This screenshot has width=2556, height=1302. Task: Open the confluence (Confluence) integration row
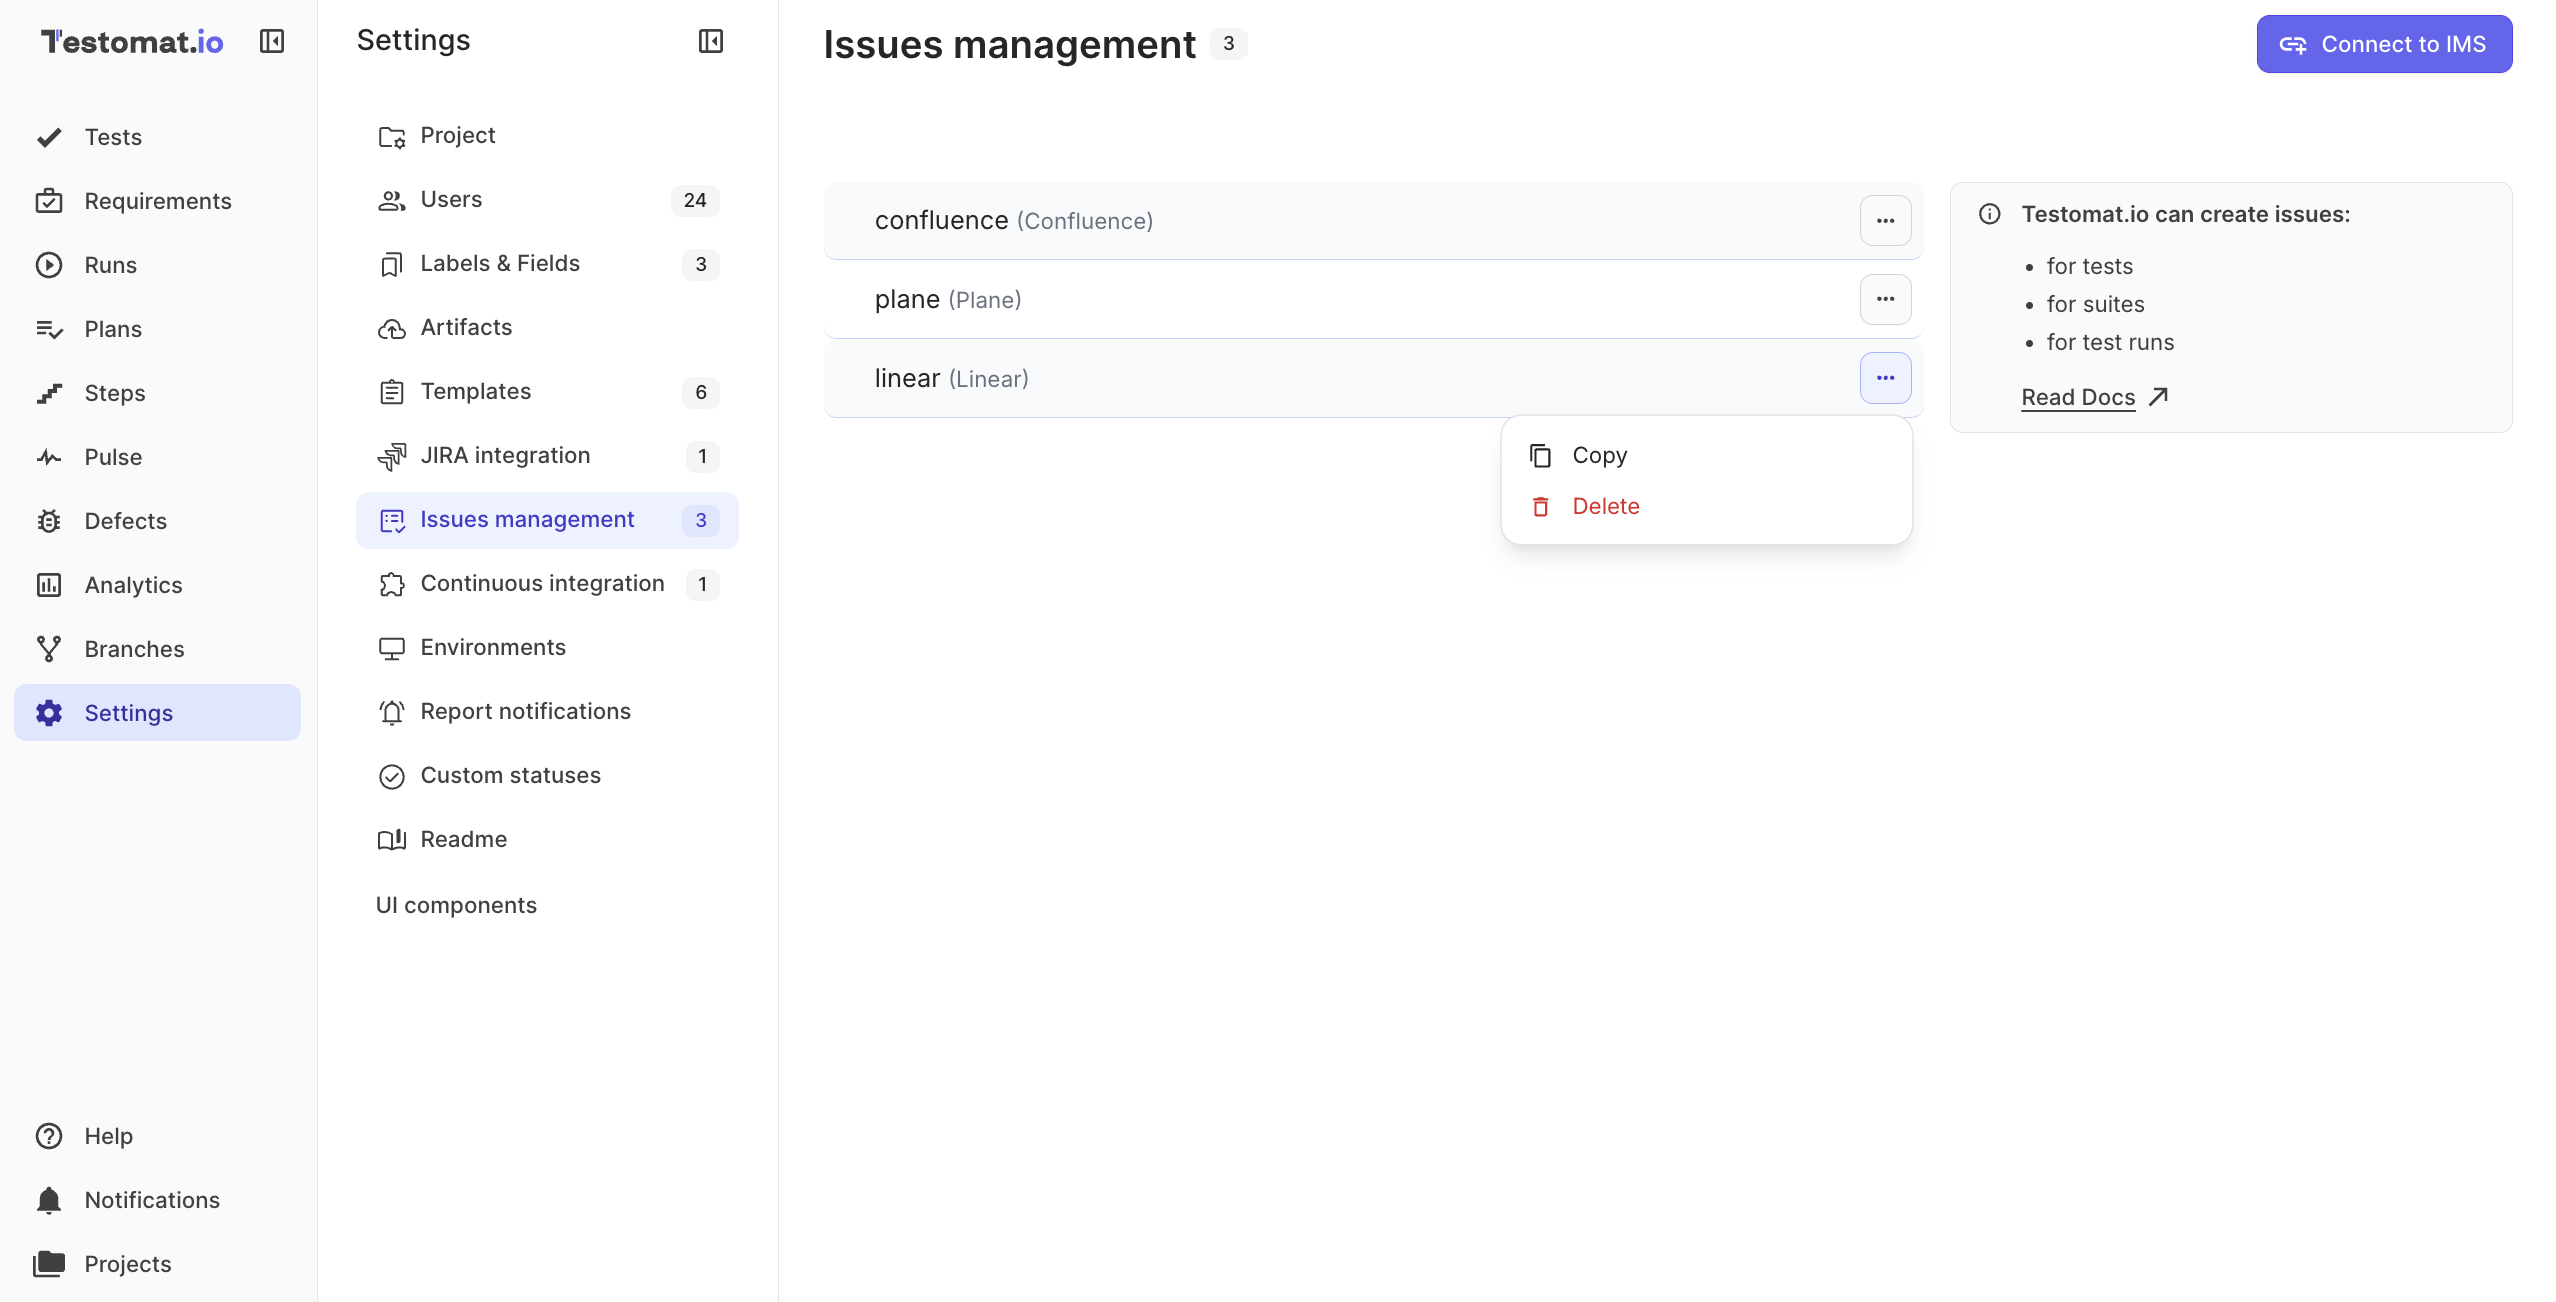[x=1373, y=221]
